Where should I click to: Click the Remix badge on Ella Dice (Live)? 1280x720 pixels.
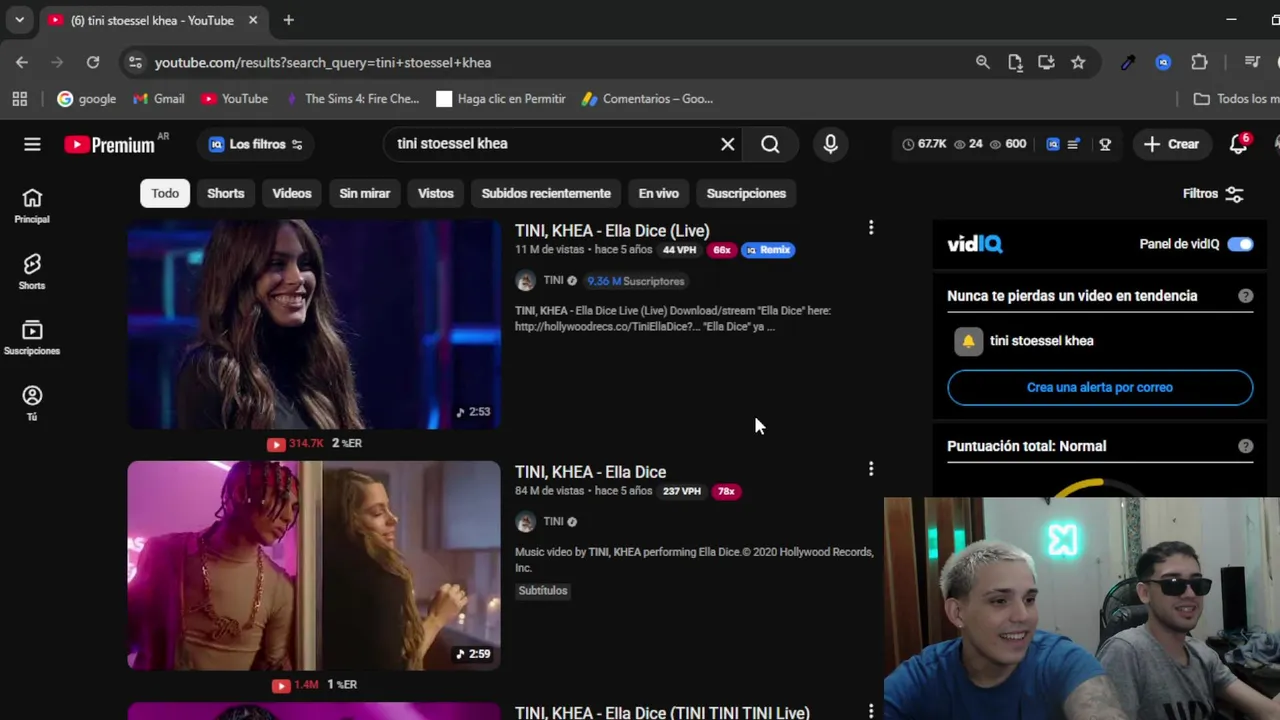(768, 250)
